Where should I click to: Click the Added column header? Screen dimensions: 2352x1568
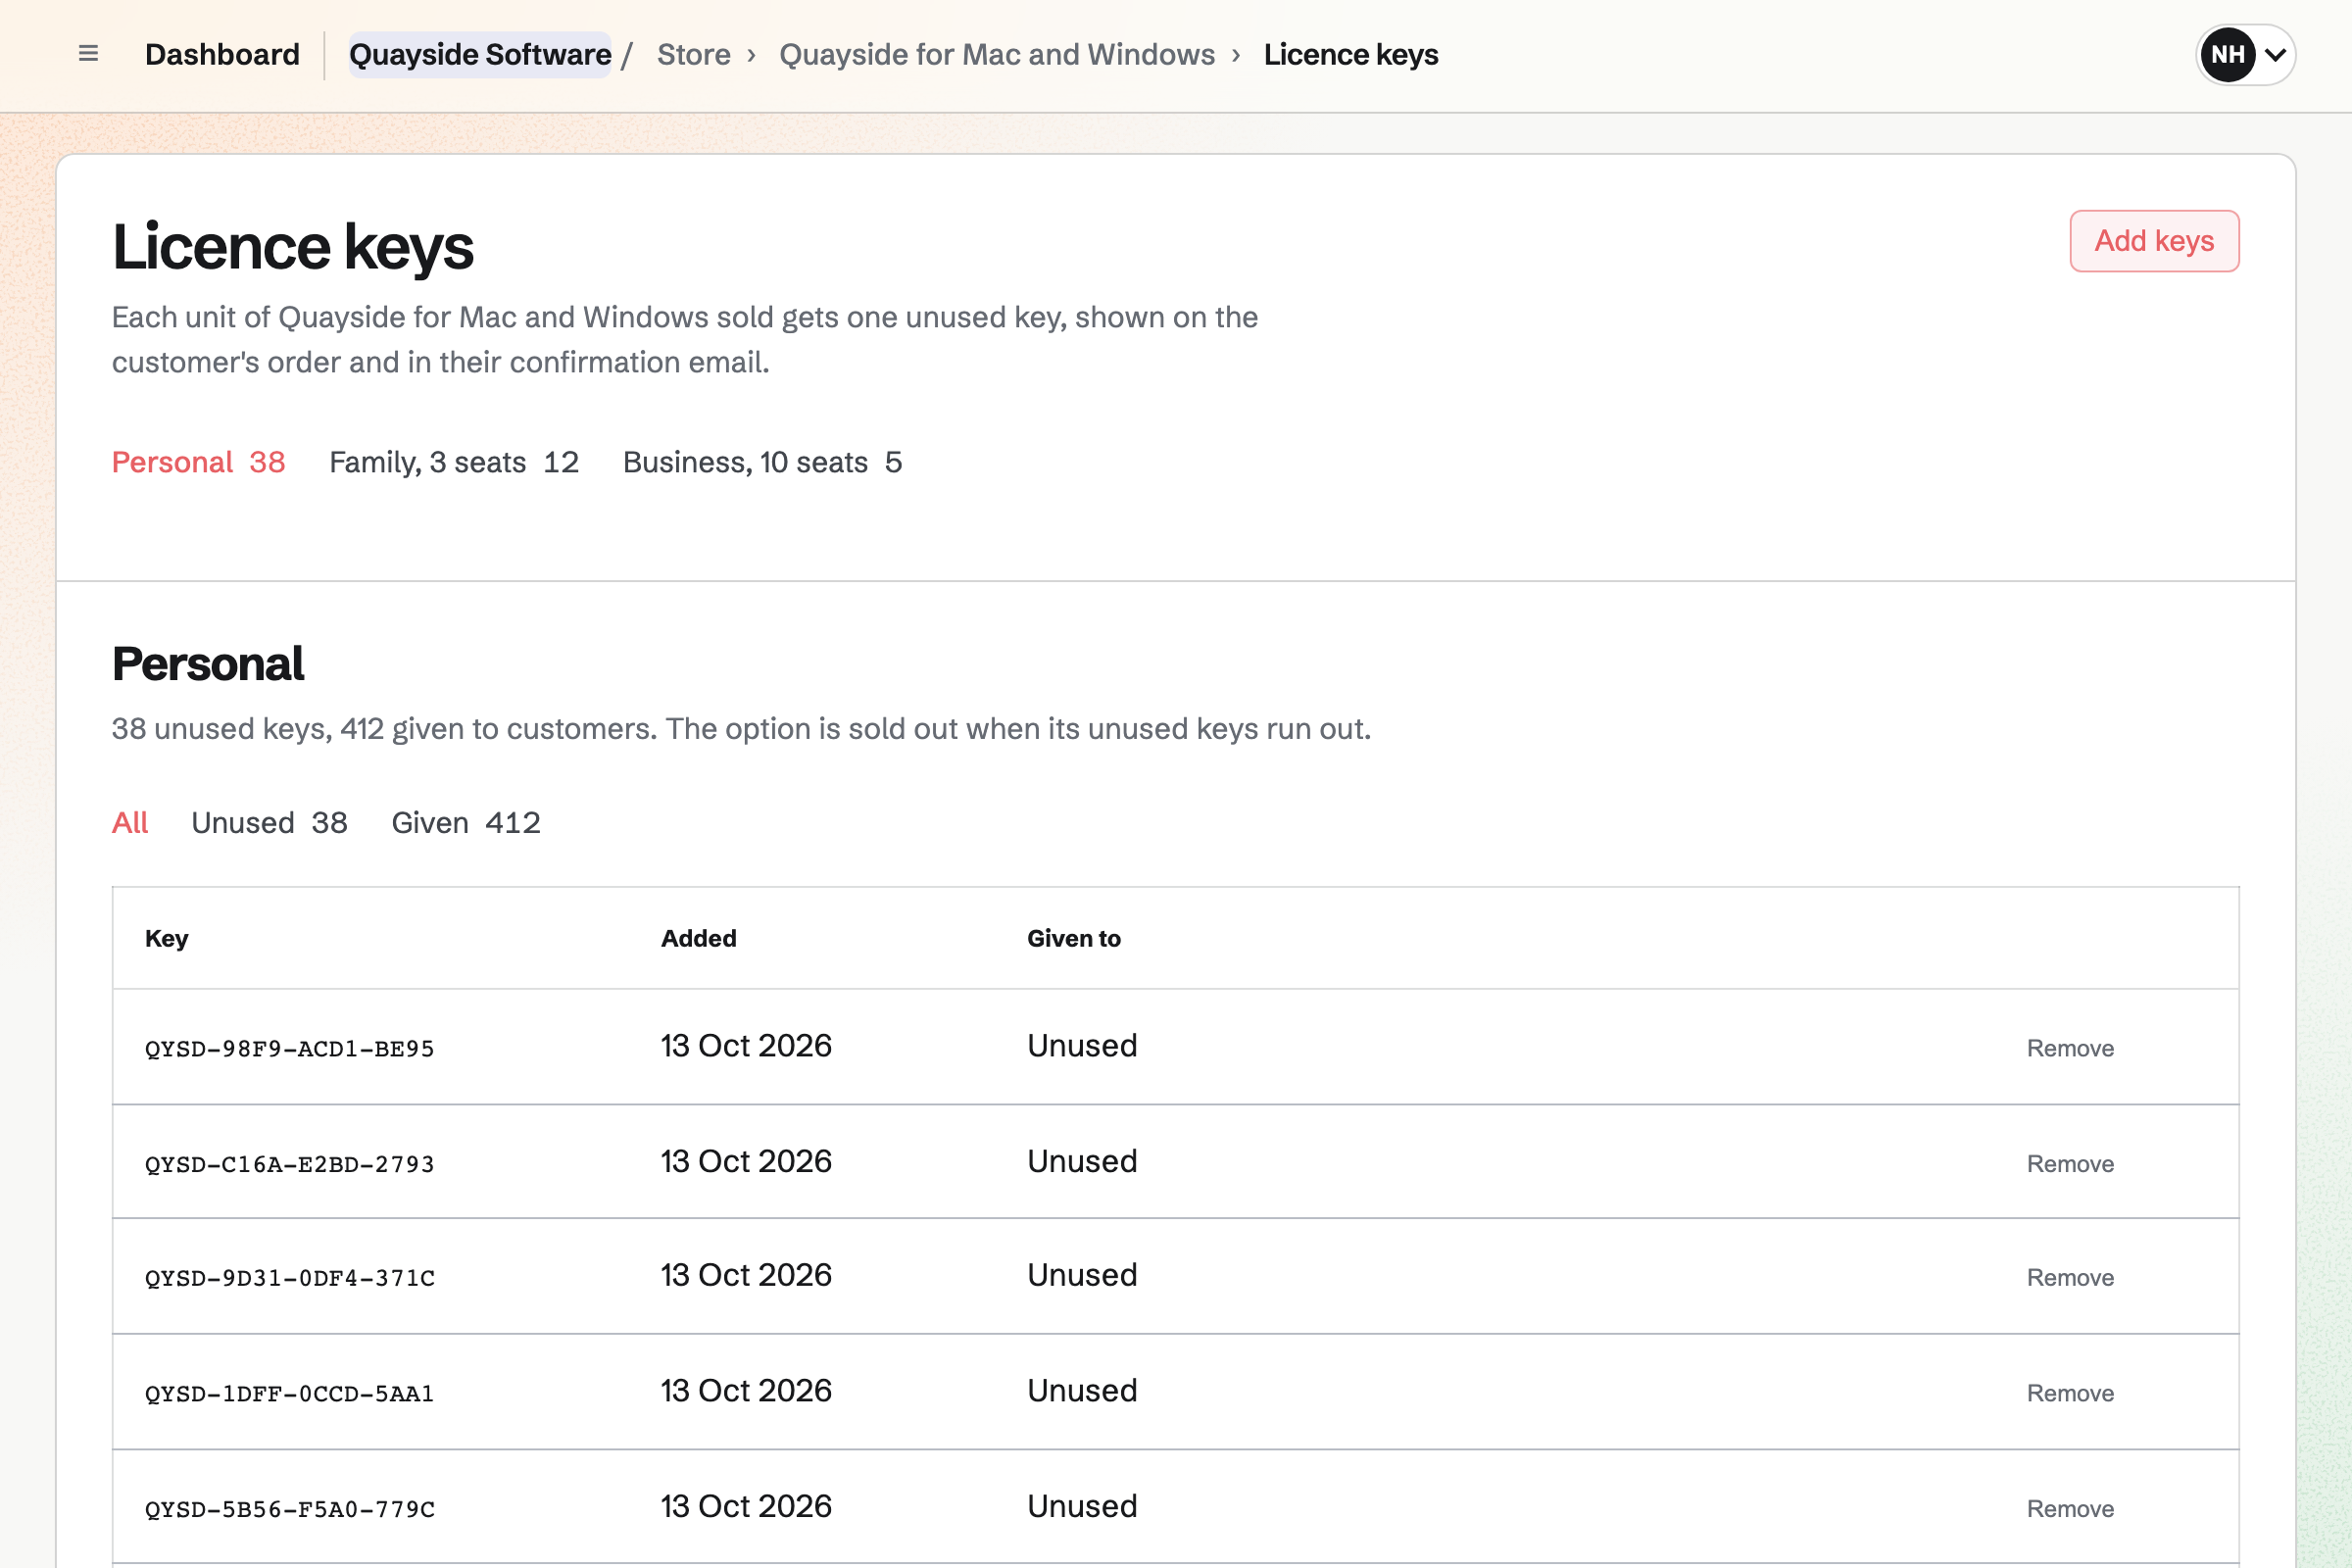coord(699,938)
